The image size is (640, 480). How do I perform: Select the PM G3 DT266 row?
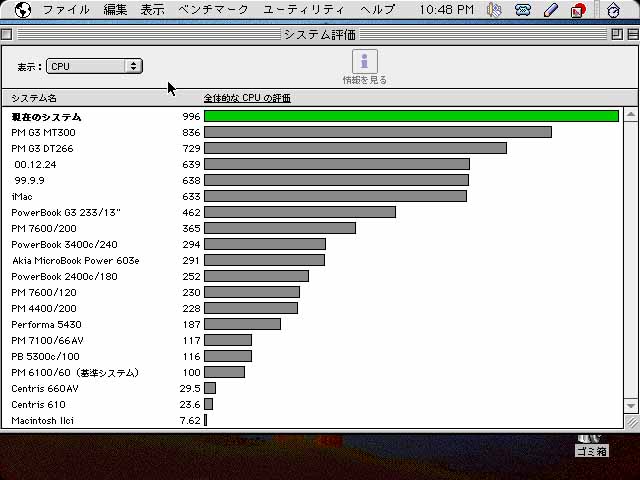pos(312,148)
